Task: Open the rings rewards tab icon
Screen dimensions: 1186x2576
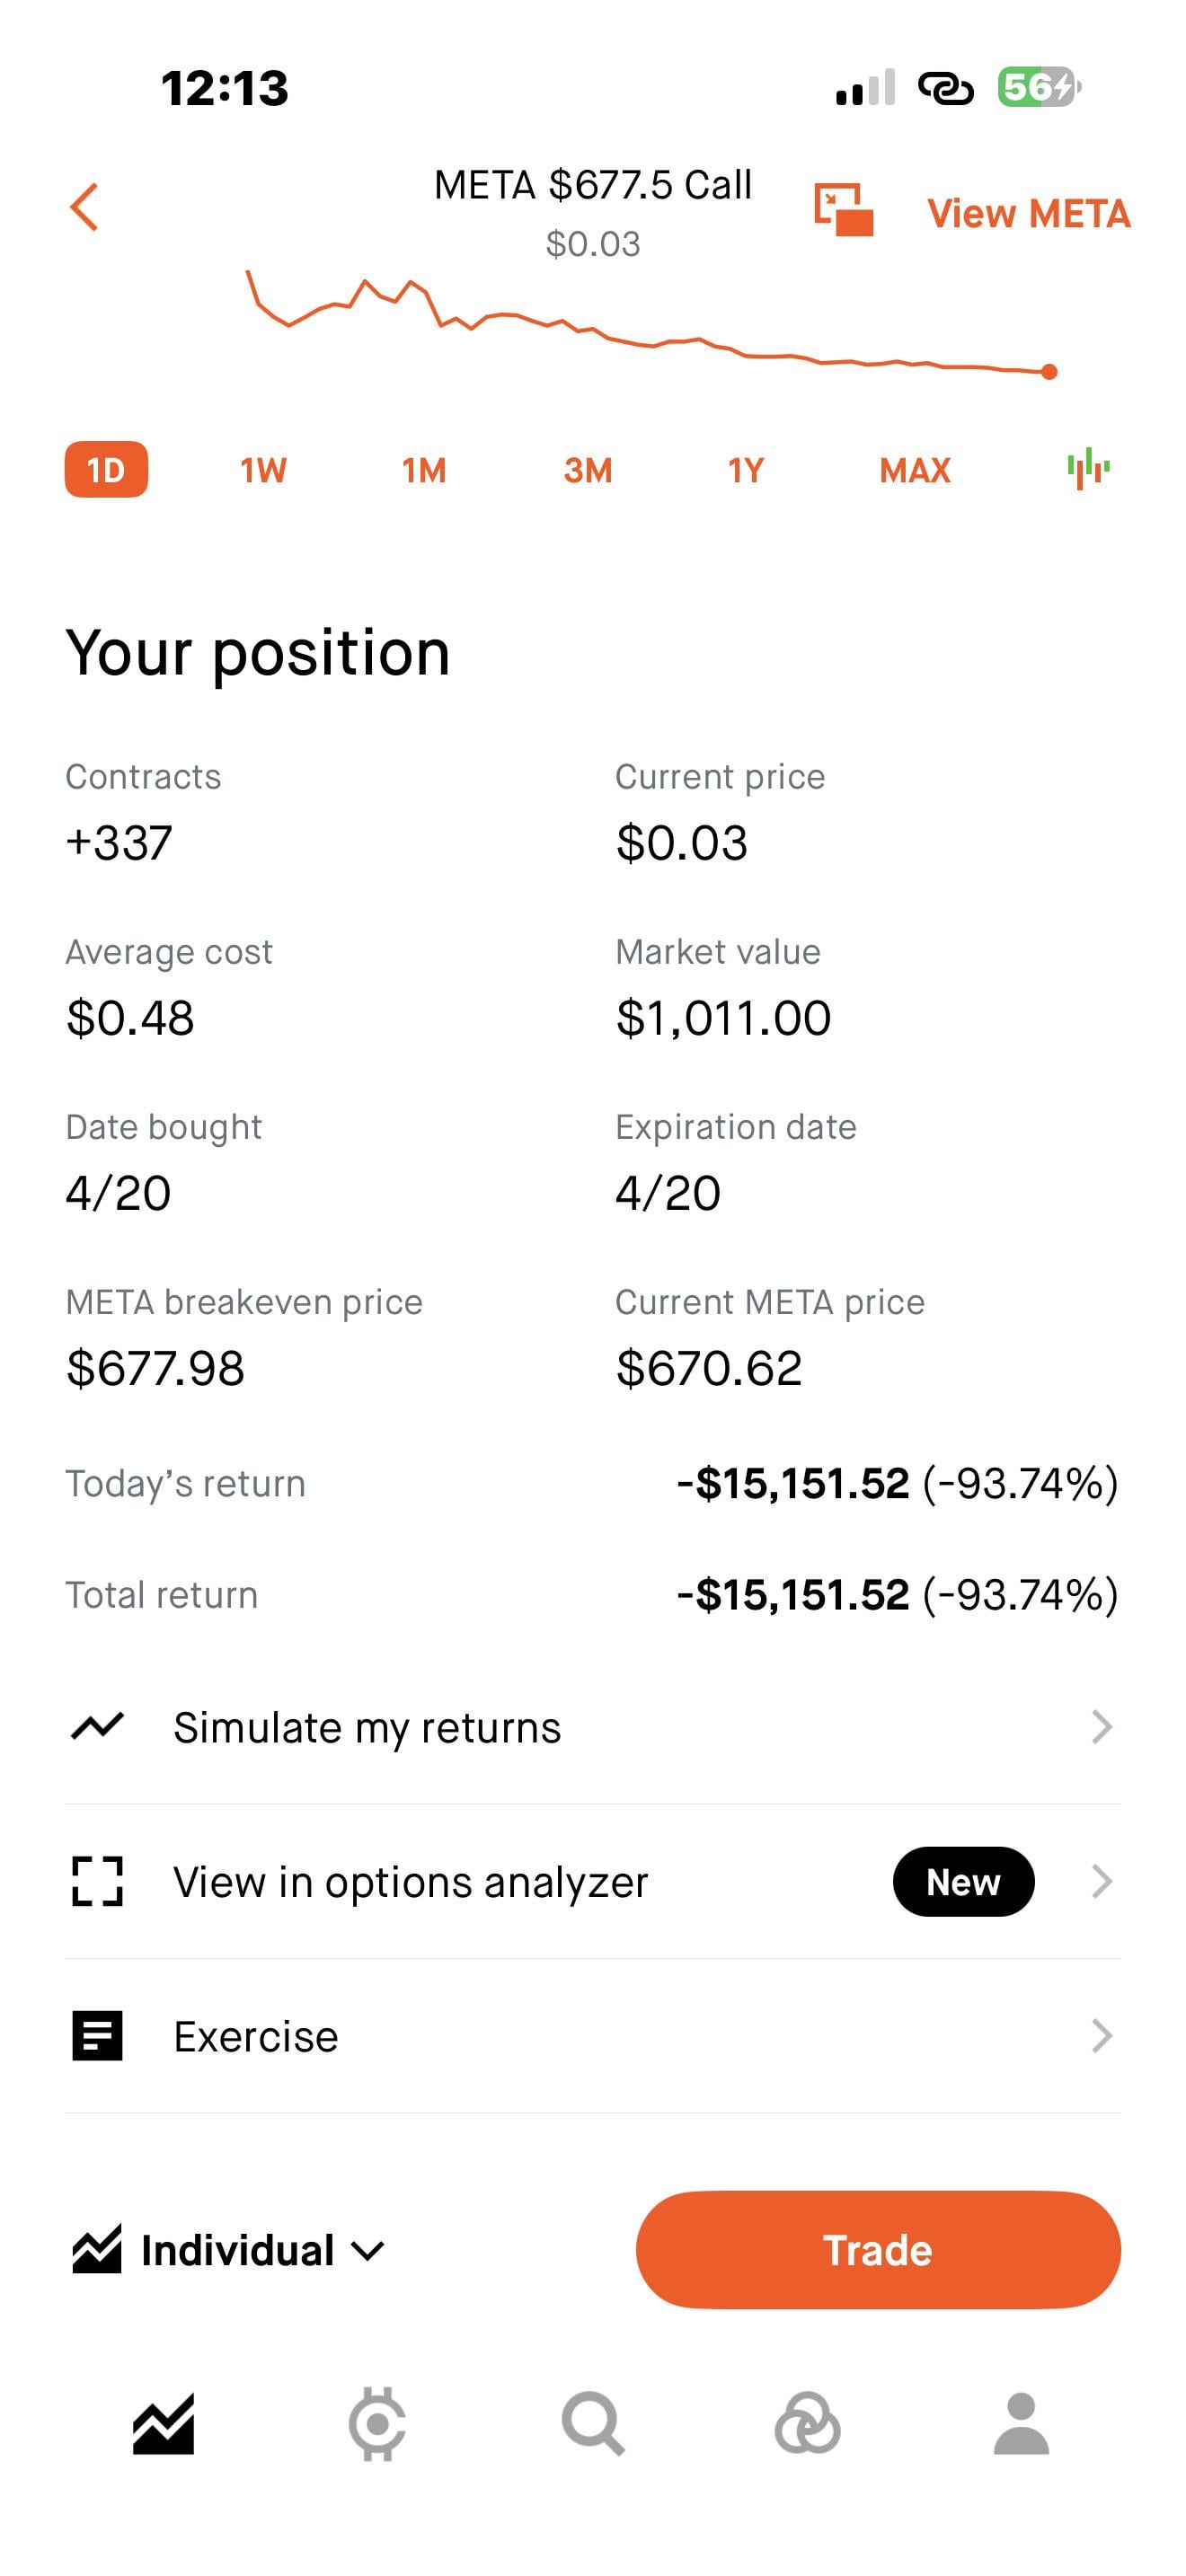Action: [x=807, y=2424]
